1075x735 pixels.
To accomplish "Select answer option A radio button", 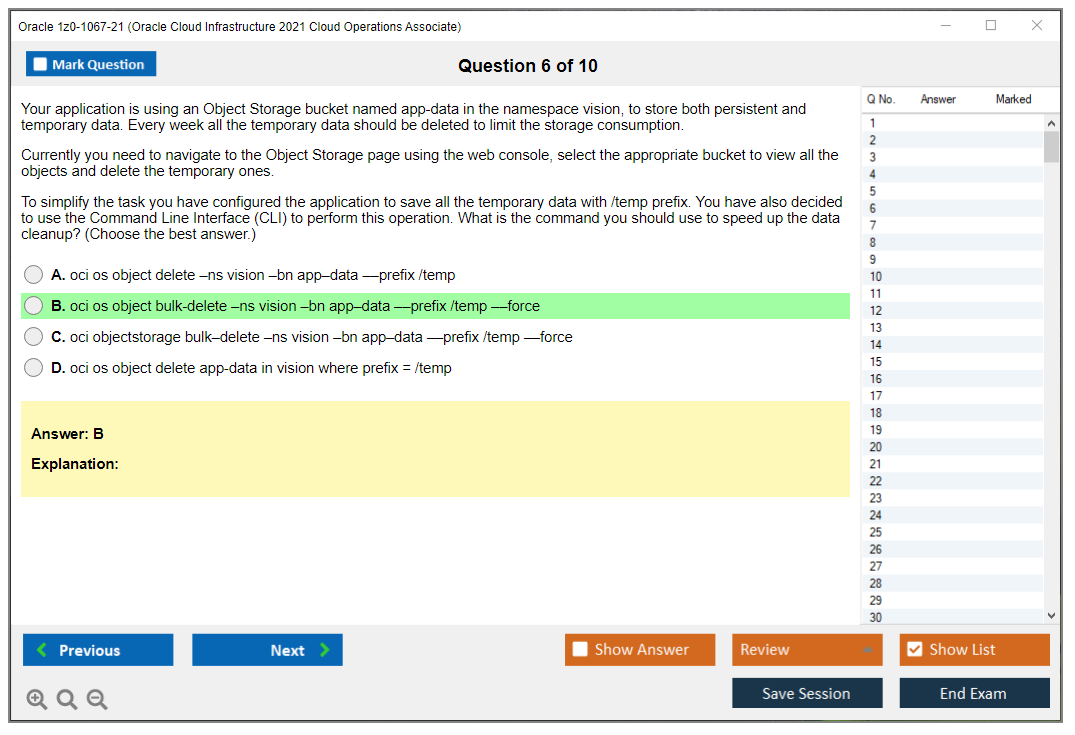I will tap(34, 275).
